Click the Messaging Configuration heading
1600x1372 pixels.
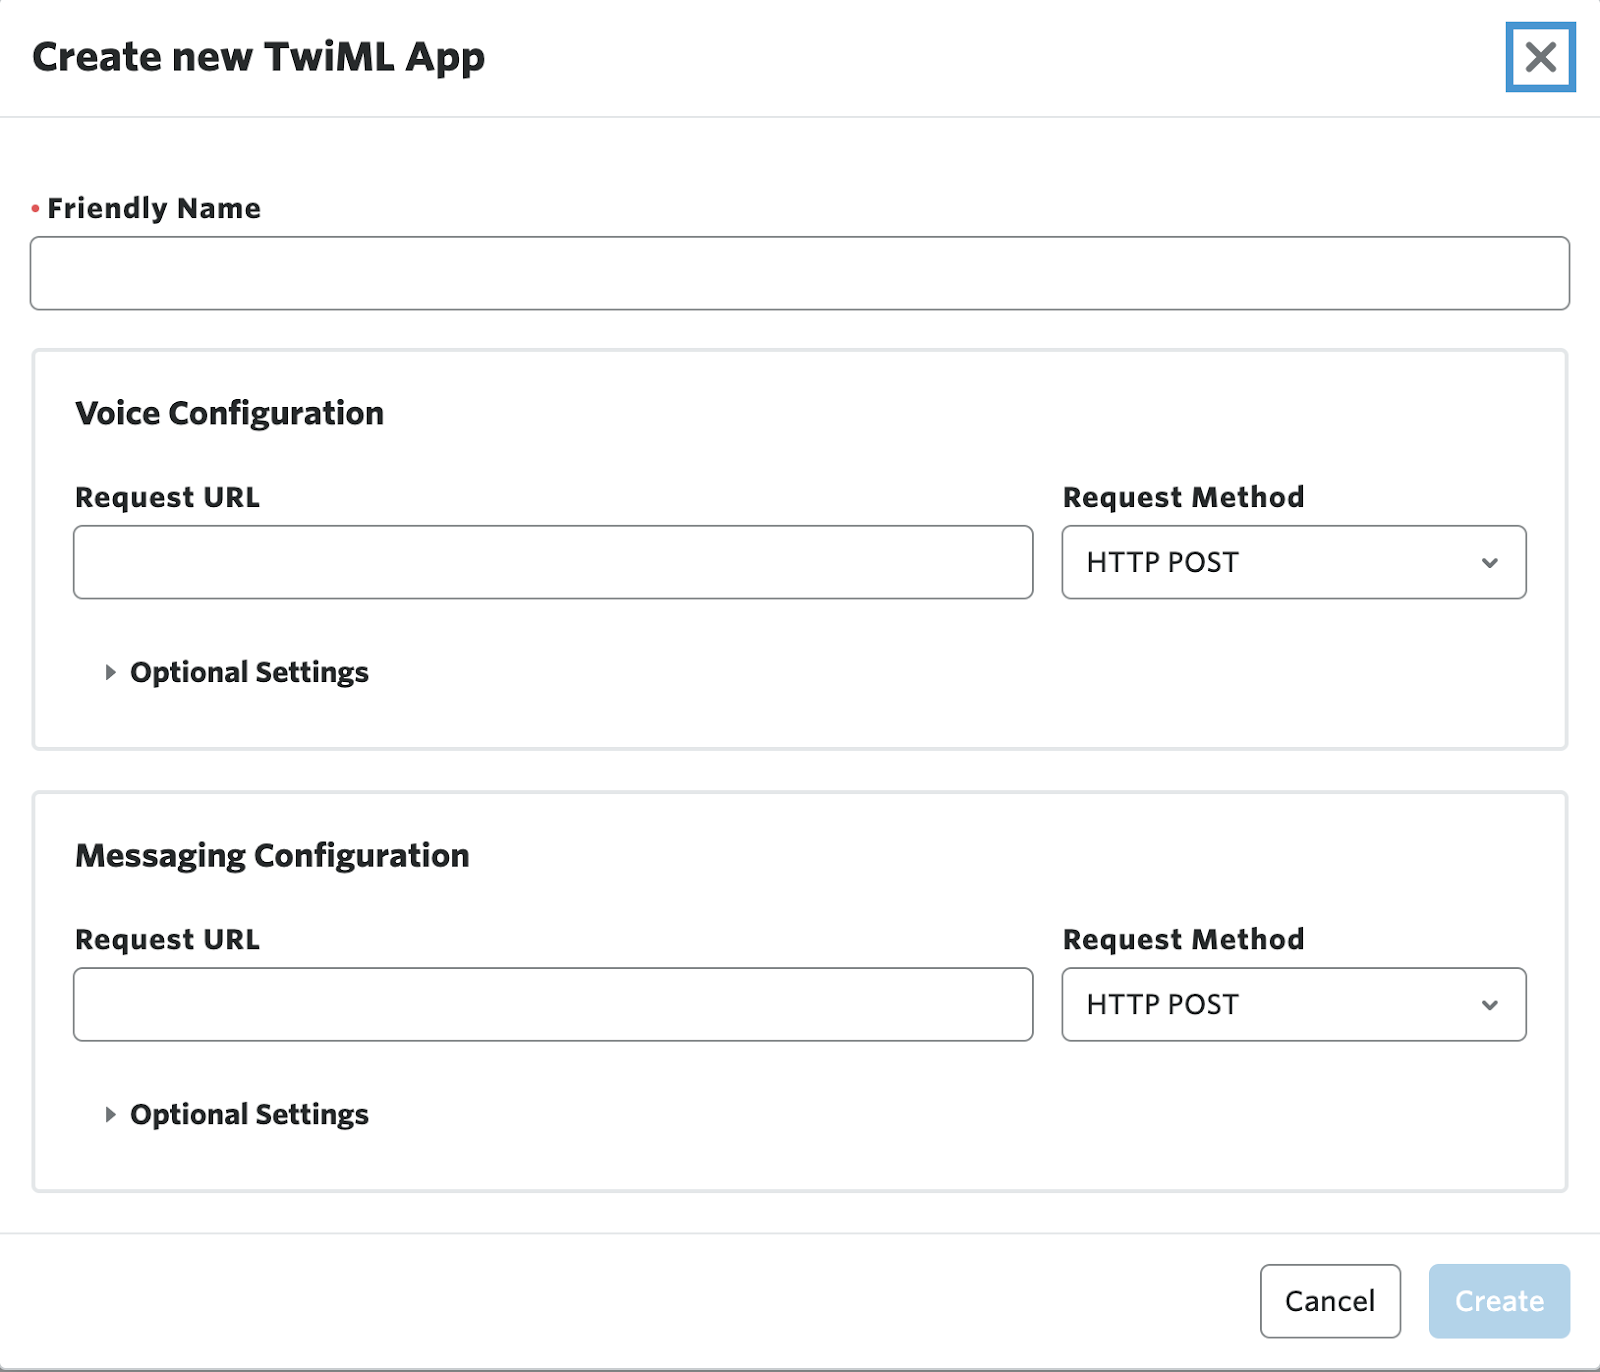tap(272, 856)
